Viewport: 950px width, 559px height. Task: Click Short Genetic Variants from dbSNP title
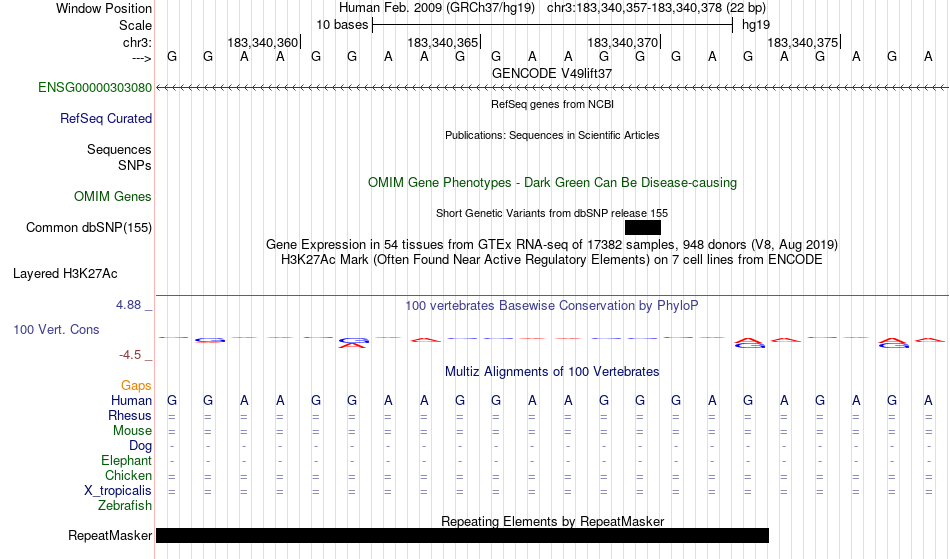(552, 213)
